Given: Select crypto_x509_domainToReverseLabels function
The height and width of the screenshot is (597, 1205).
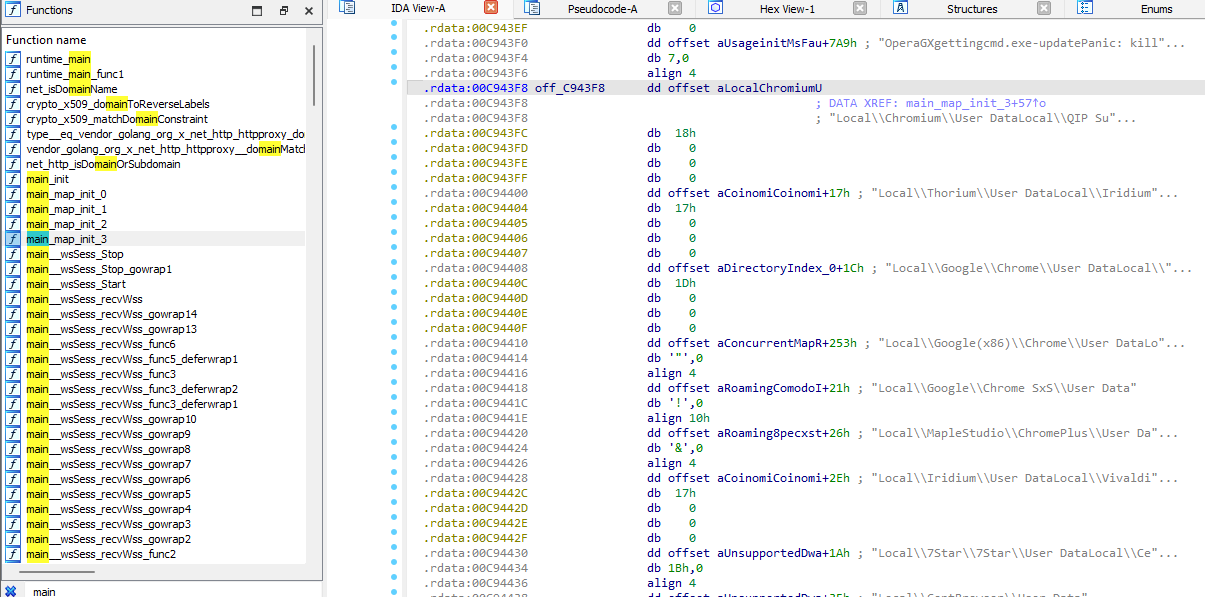Looking at the screenshot, I should click(x=118, y=104).
